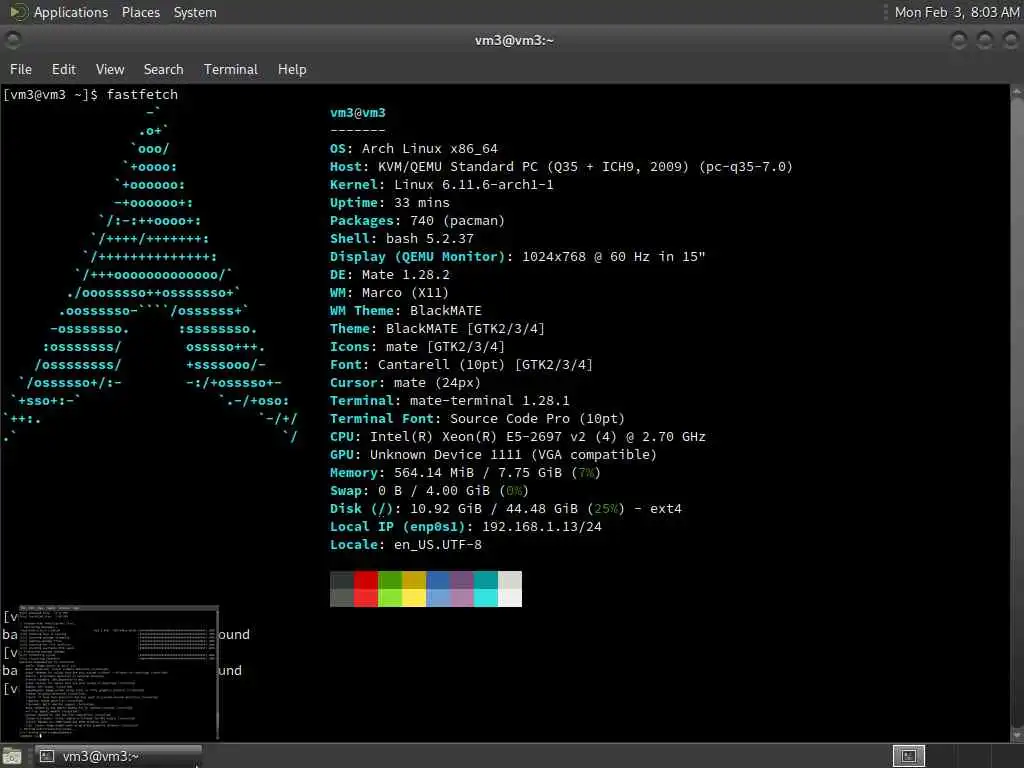
Task: Click the 'OS: Arch Linux x86_64' line
Action: (x=414, y=149)
